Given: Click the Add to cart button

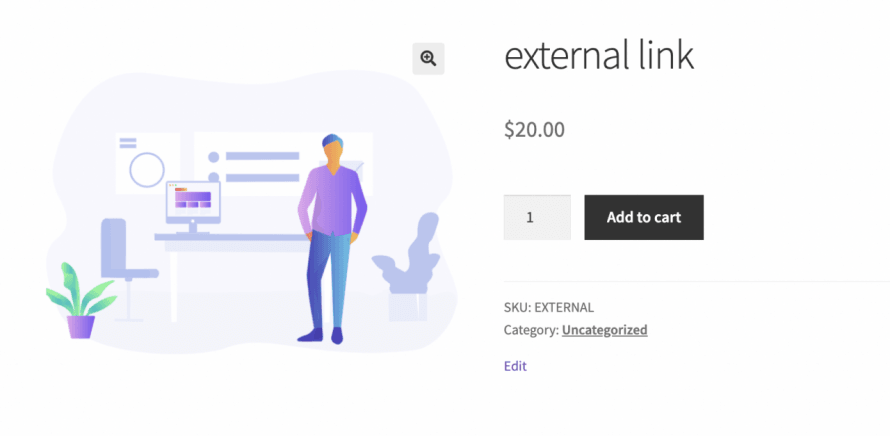Looking at the screenshot, I should (x=643, y=217).
